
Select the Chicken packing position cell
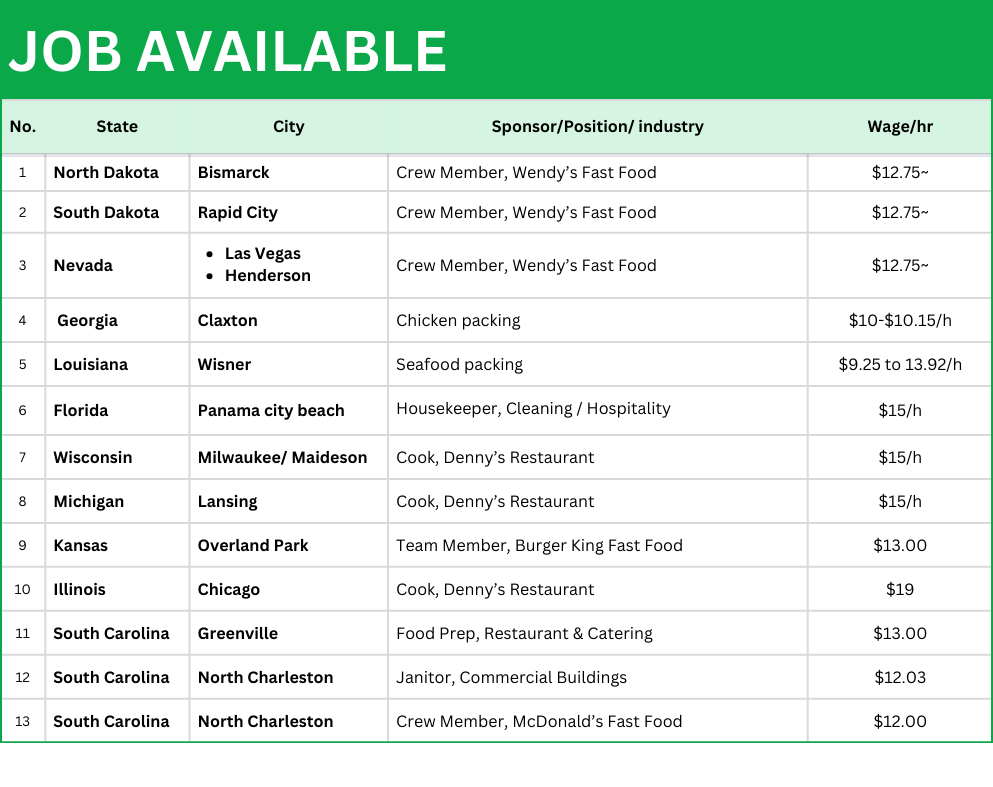(458, 321)
